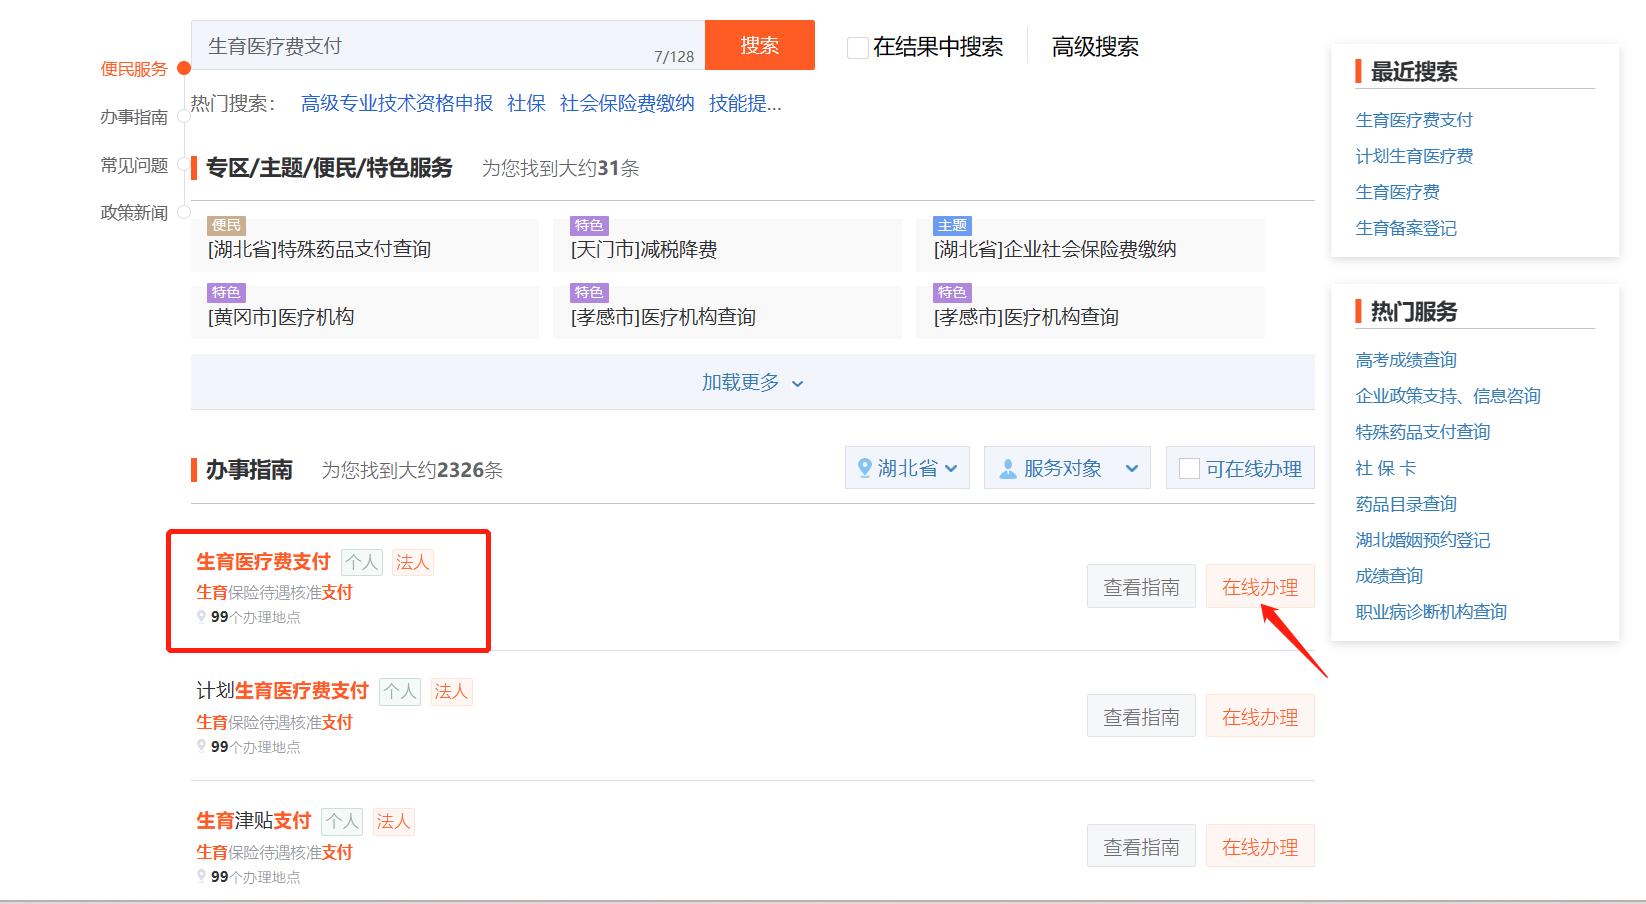Click the orange dot next to 便民服务
Viewport: 1646px width, 904px height.
[182, 69]
